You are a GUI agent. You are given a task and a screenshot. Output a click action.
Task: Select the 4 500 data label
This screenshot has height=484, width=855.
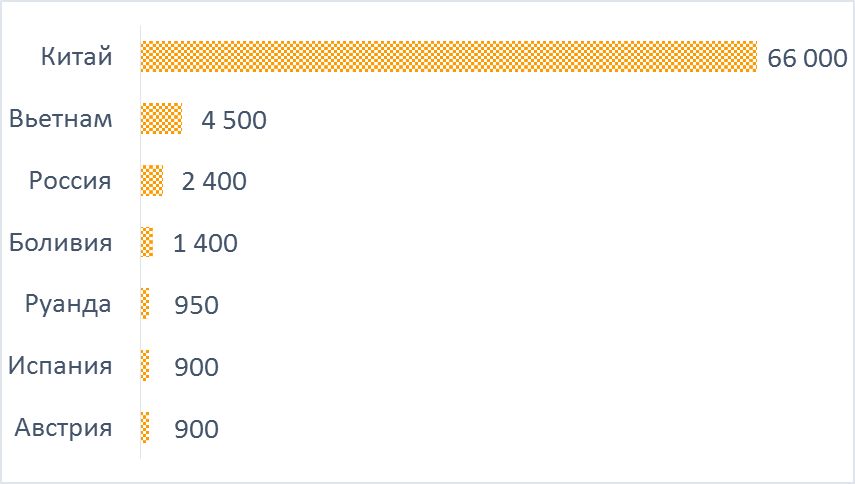(x=234, y=120)
